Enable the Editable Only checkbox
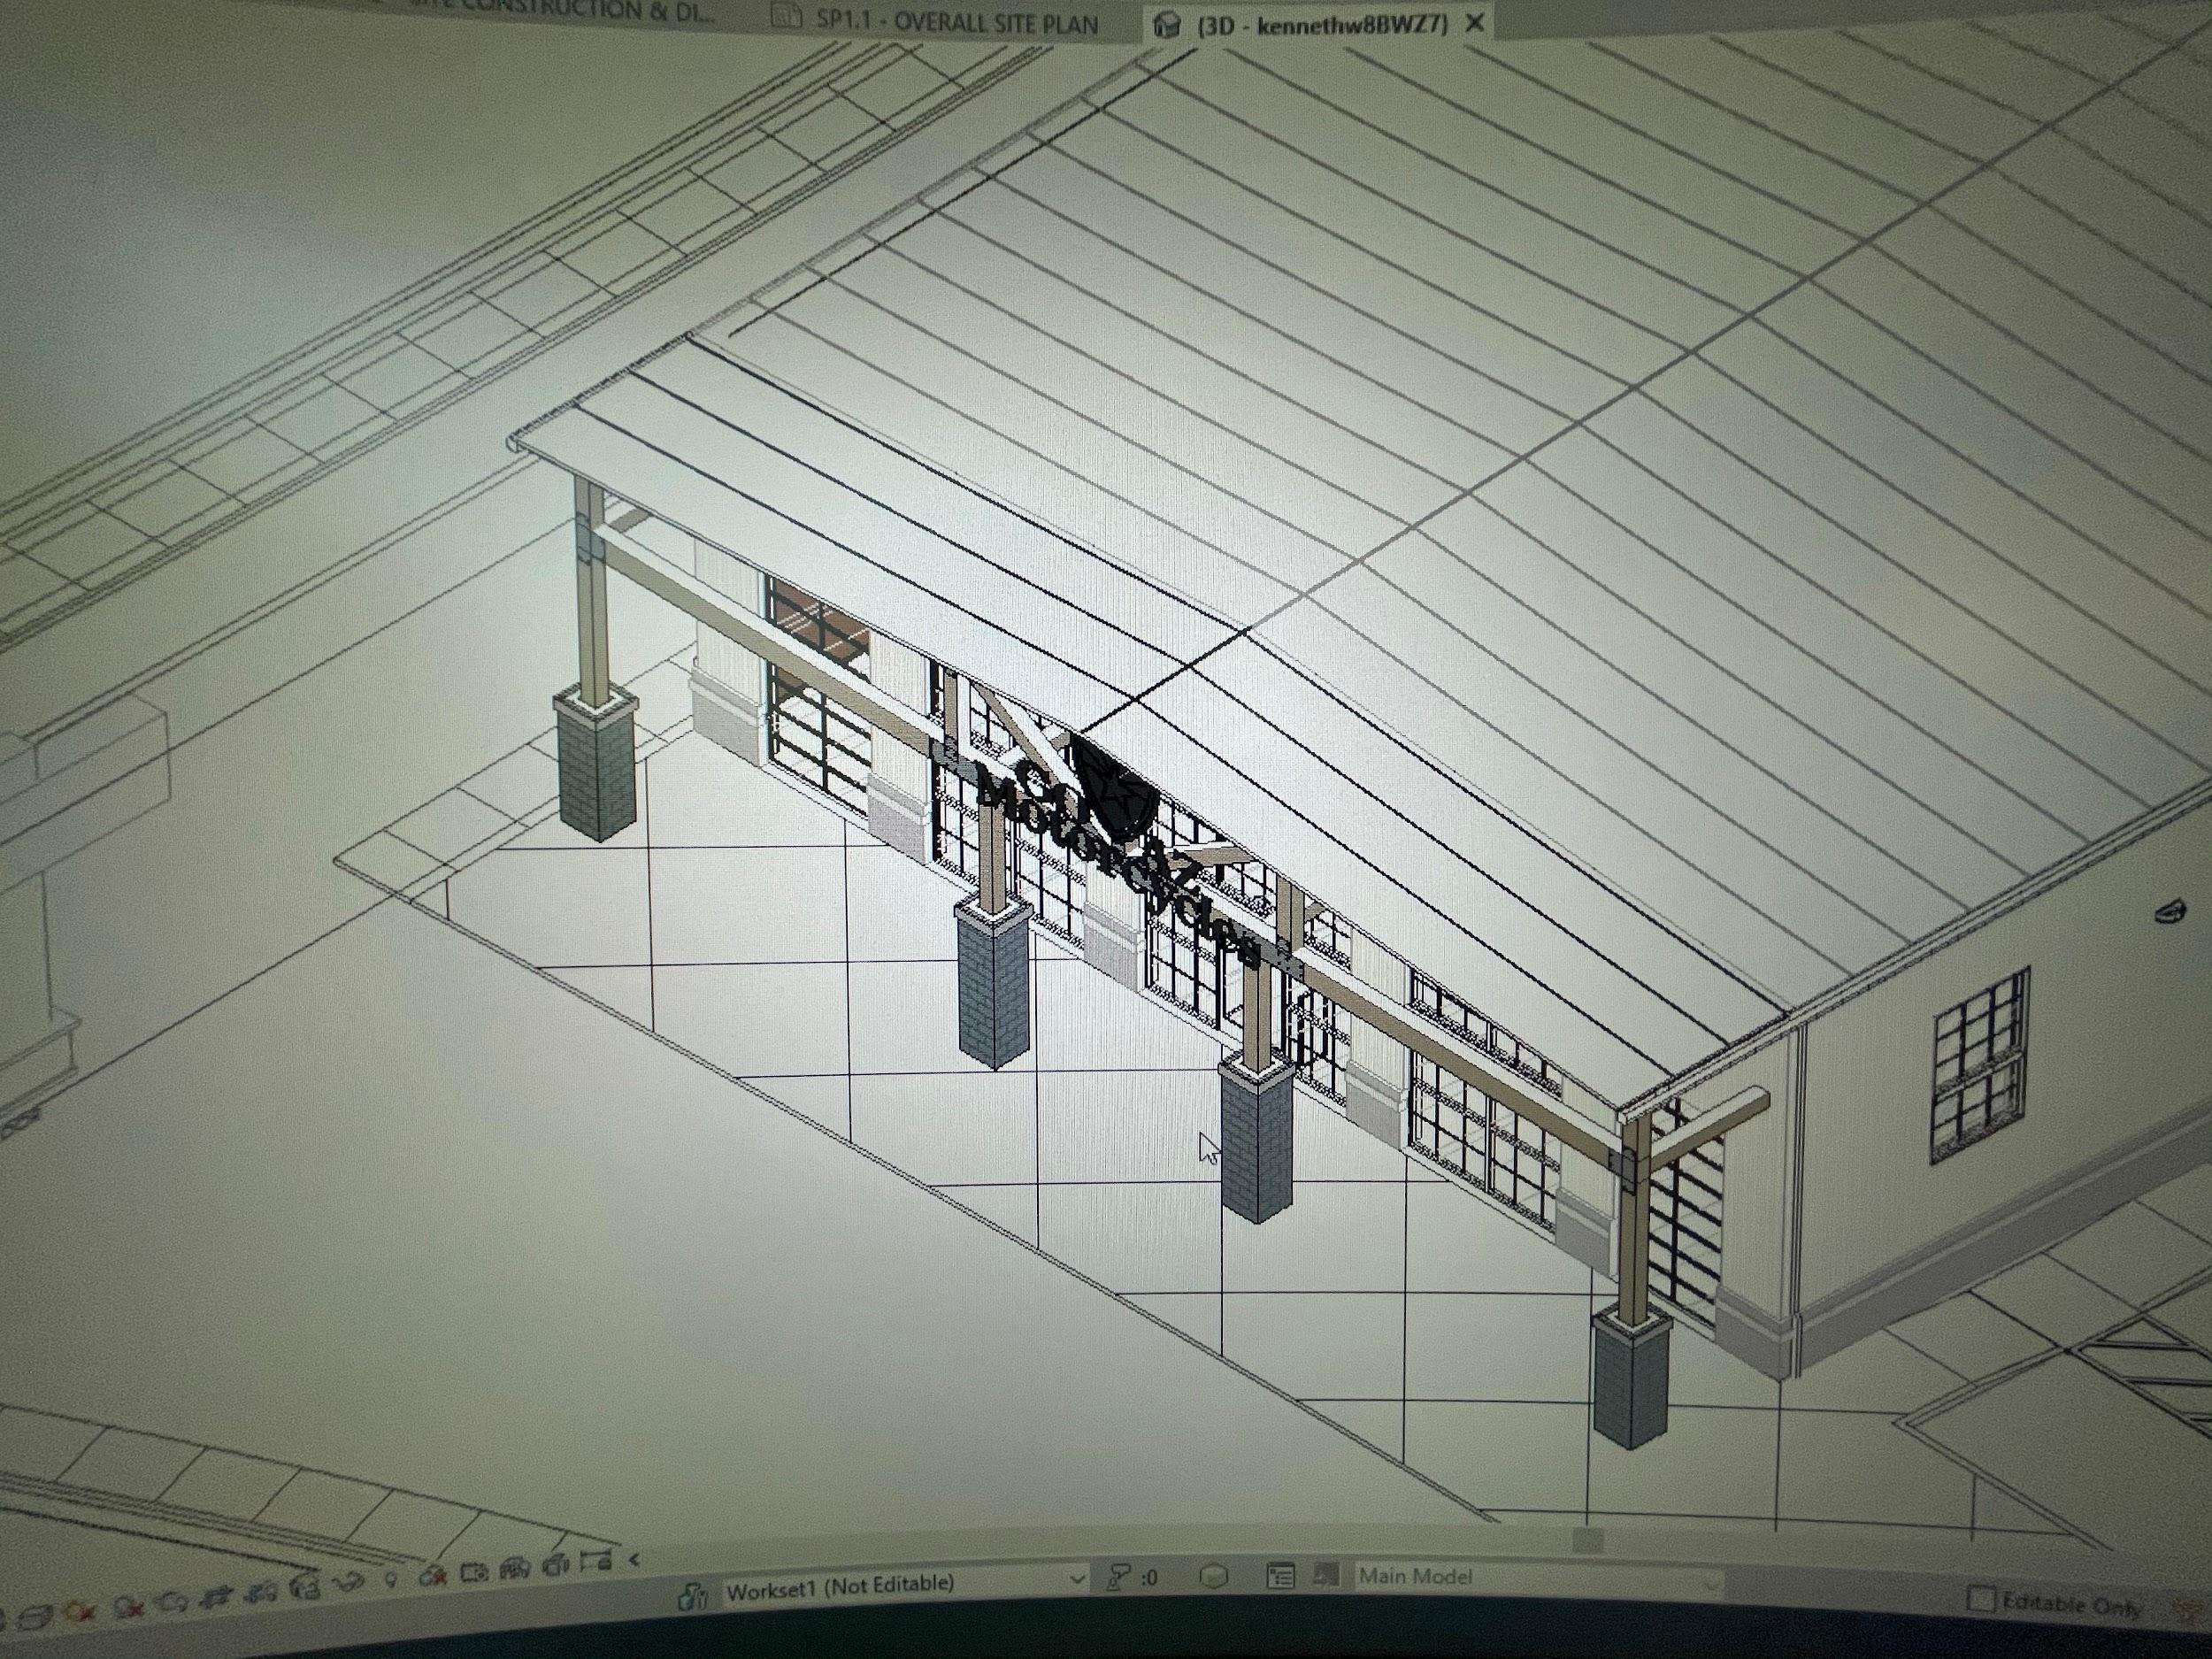Screen dimensions: 2212x1659 (1980, 1598)
